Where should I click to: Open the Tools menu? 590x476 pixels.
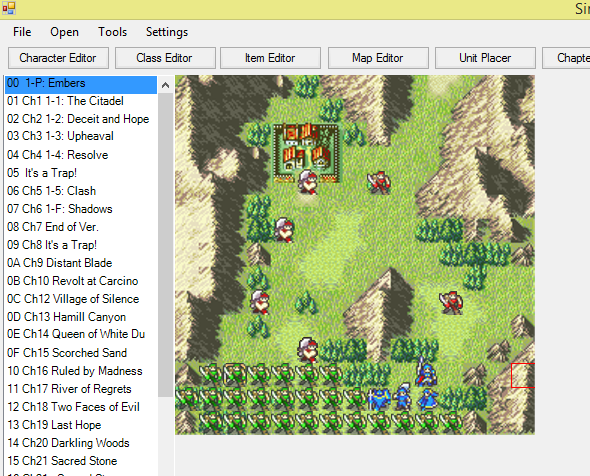point(113,32)
